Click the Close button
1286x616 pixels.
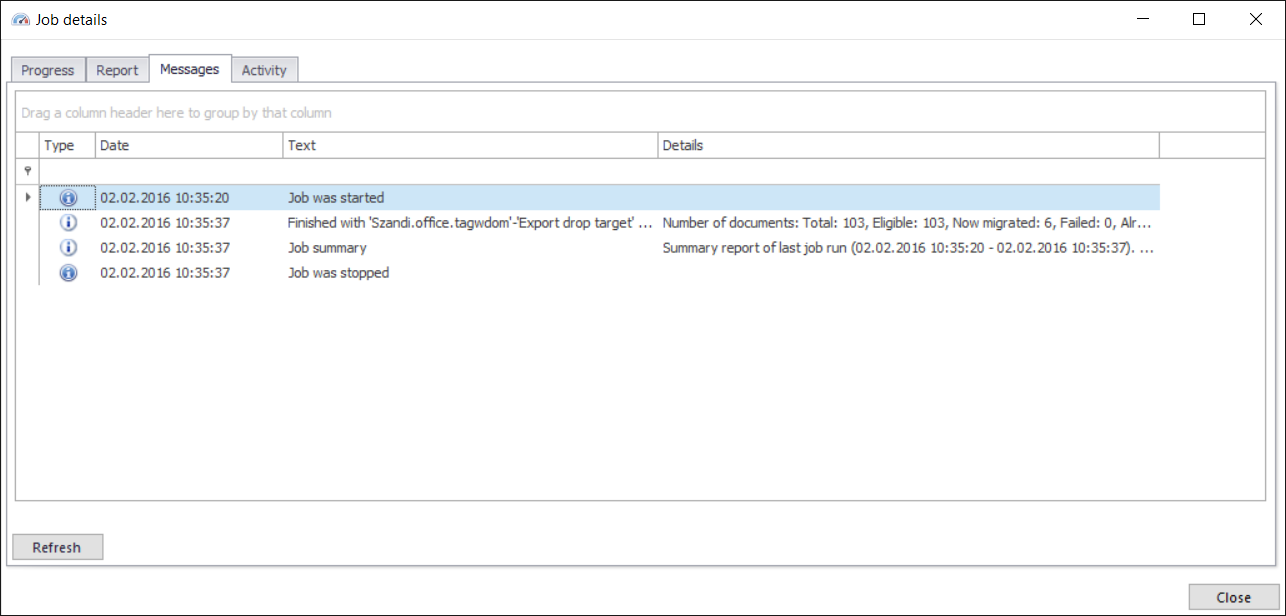(1232, 597)
